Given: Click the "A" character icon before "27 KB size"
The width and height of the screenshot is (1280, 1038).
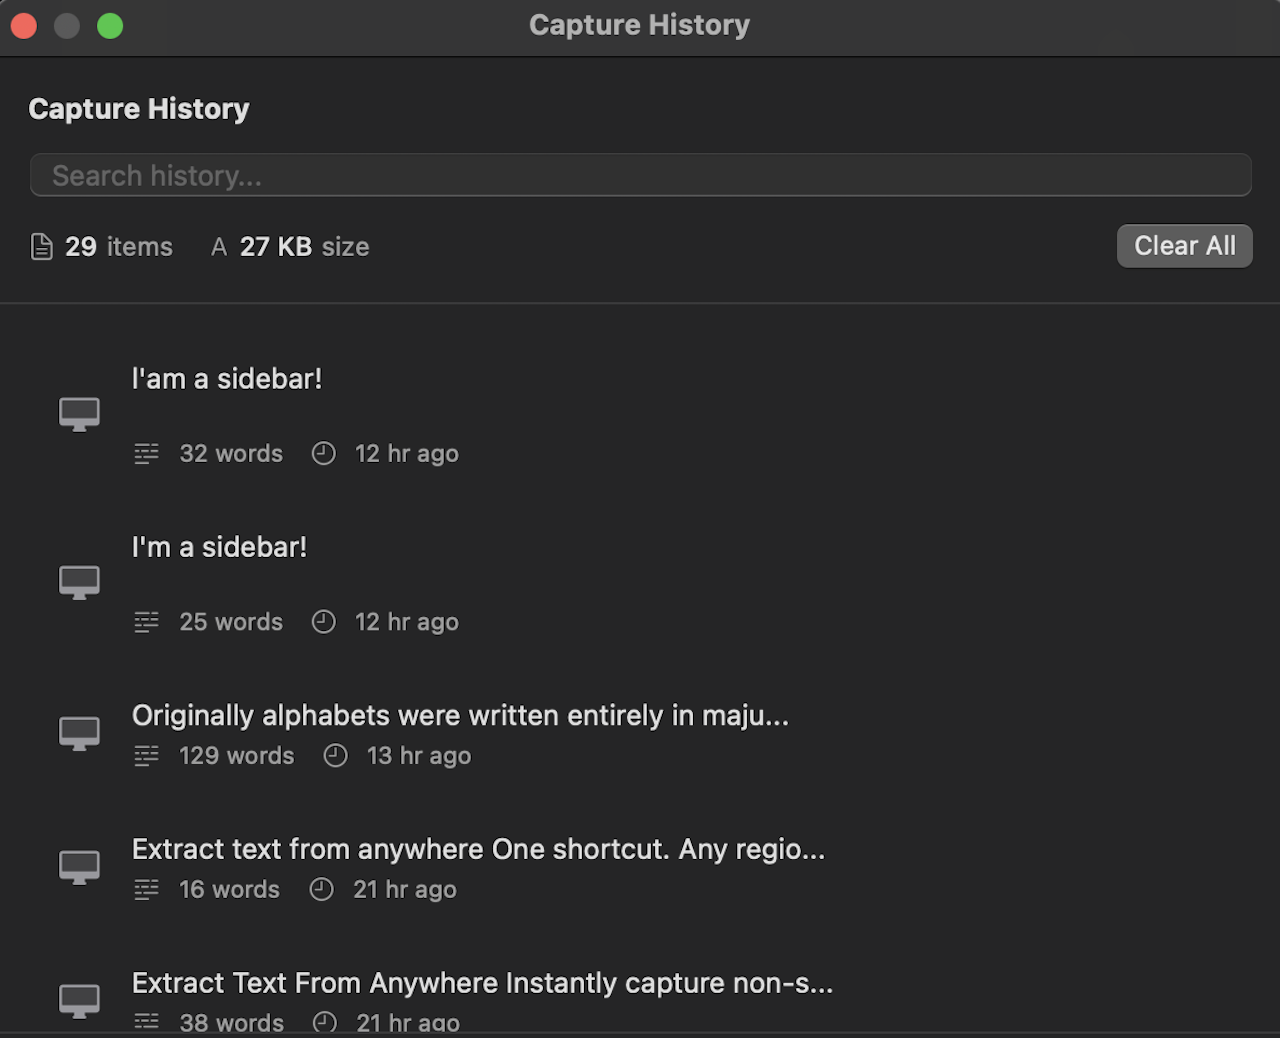Looking at the screenshot, I should [x=218, y=246].
